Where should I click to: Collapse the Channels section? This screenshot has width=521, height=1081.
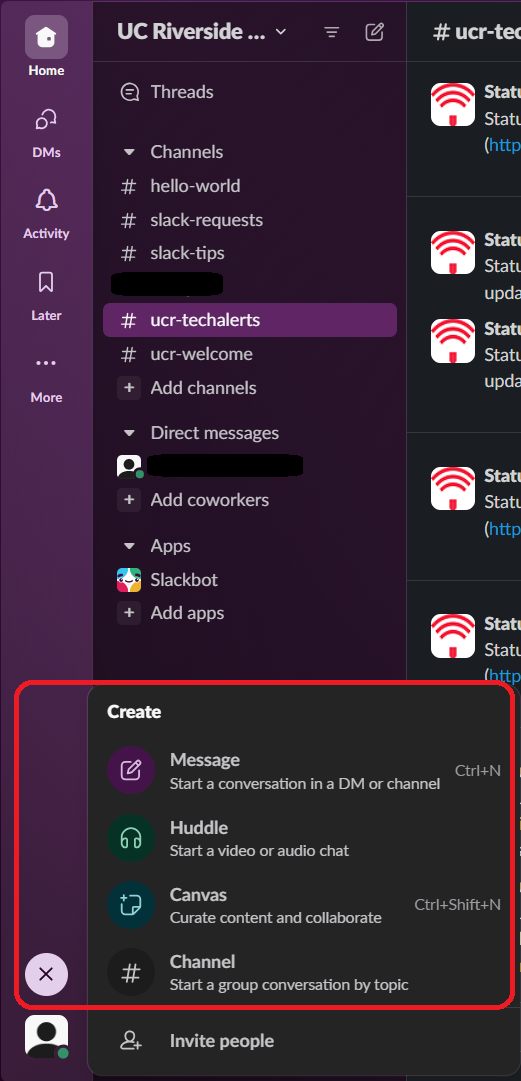129,152
